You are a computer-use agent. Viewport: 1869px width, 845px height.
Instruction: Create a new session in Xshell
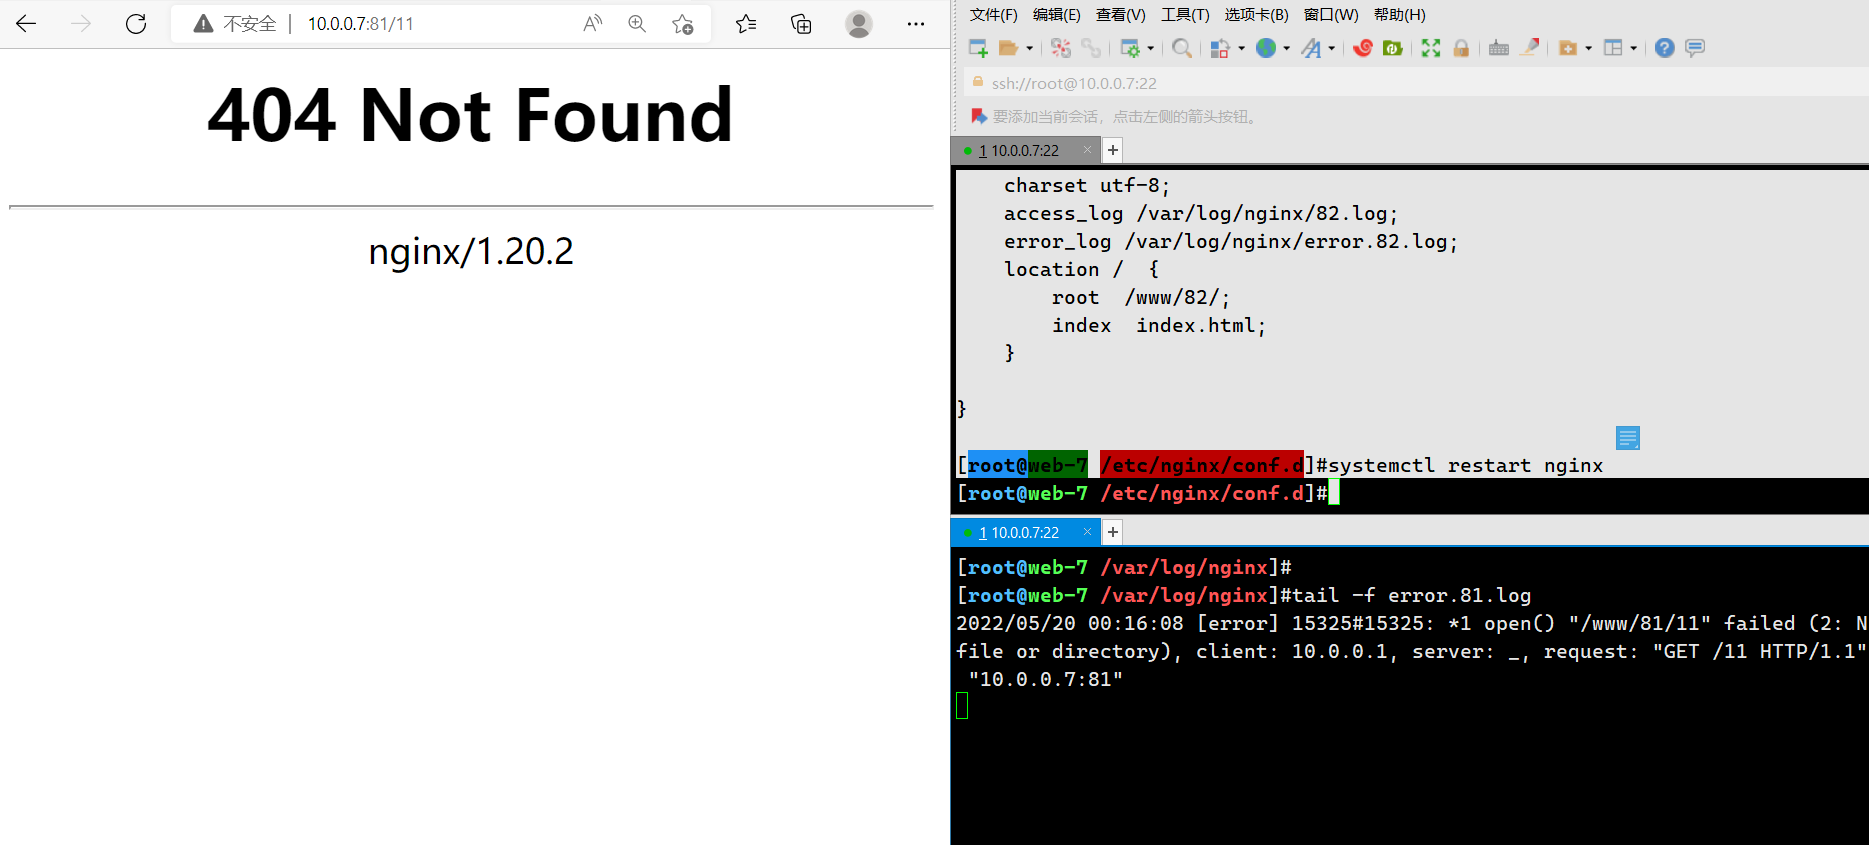[978, 48]
